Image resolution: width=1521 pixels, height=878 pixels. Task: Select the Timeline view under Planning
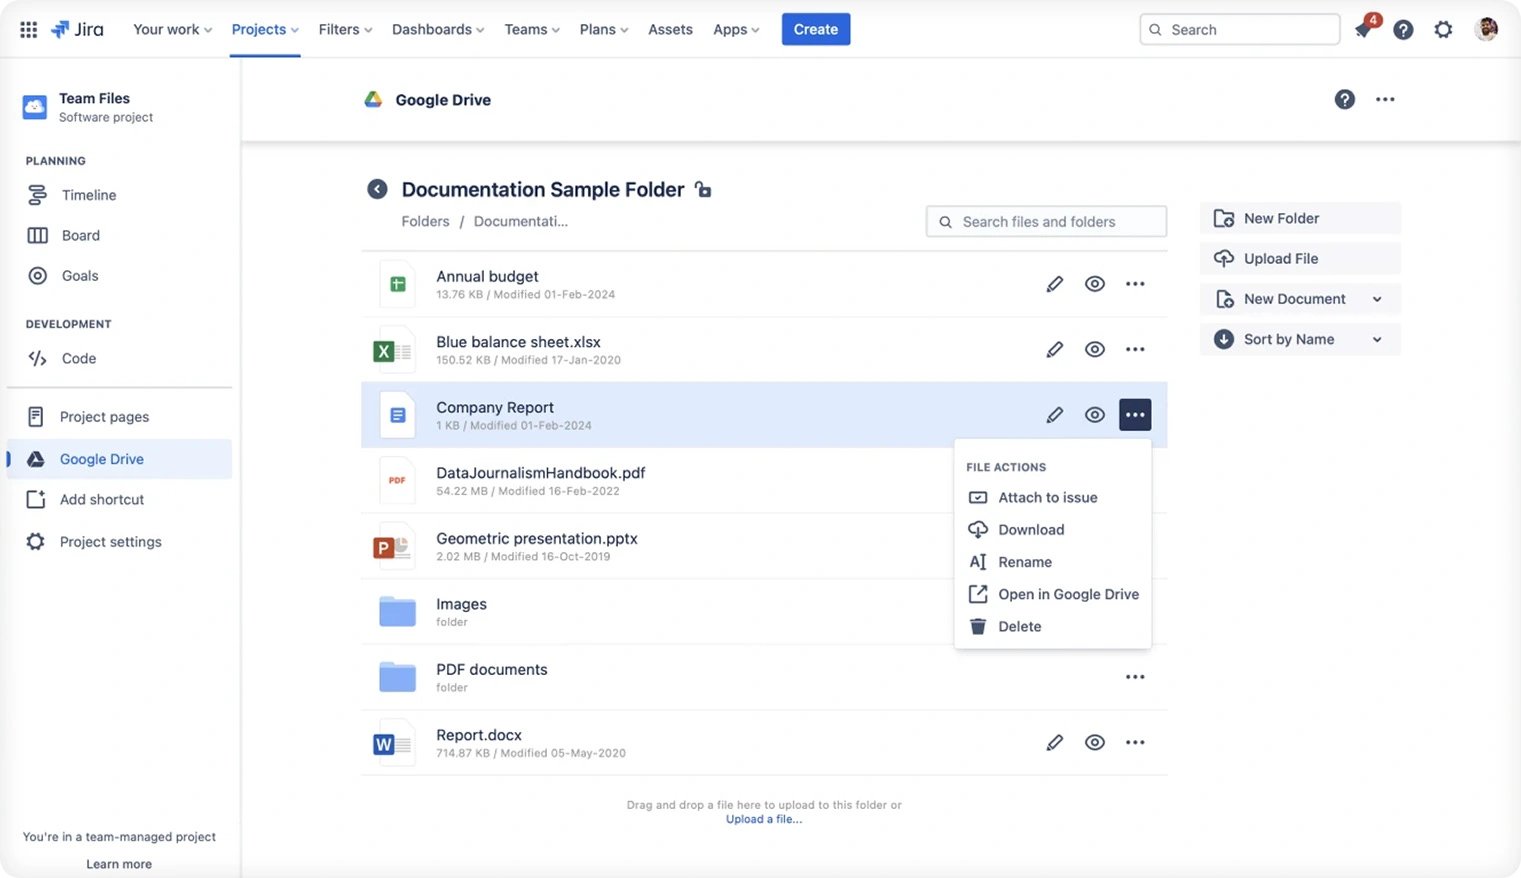tap(88, 194)
